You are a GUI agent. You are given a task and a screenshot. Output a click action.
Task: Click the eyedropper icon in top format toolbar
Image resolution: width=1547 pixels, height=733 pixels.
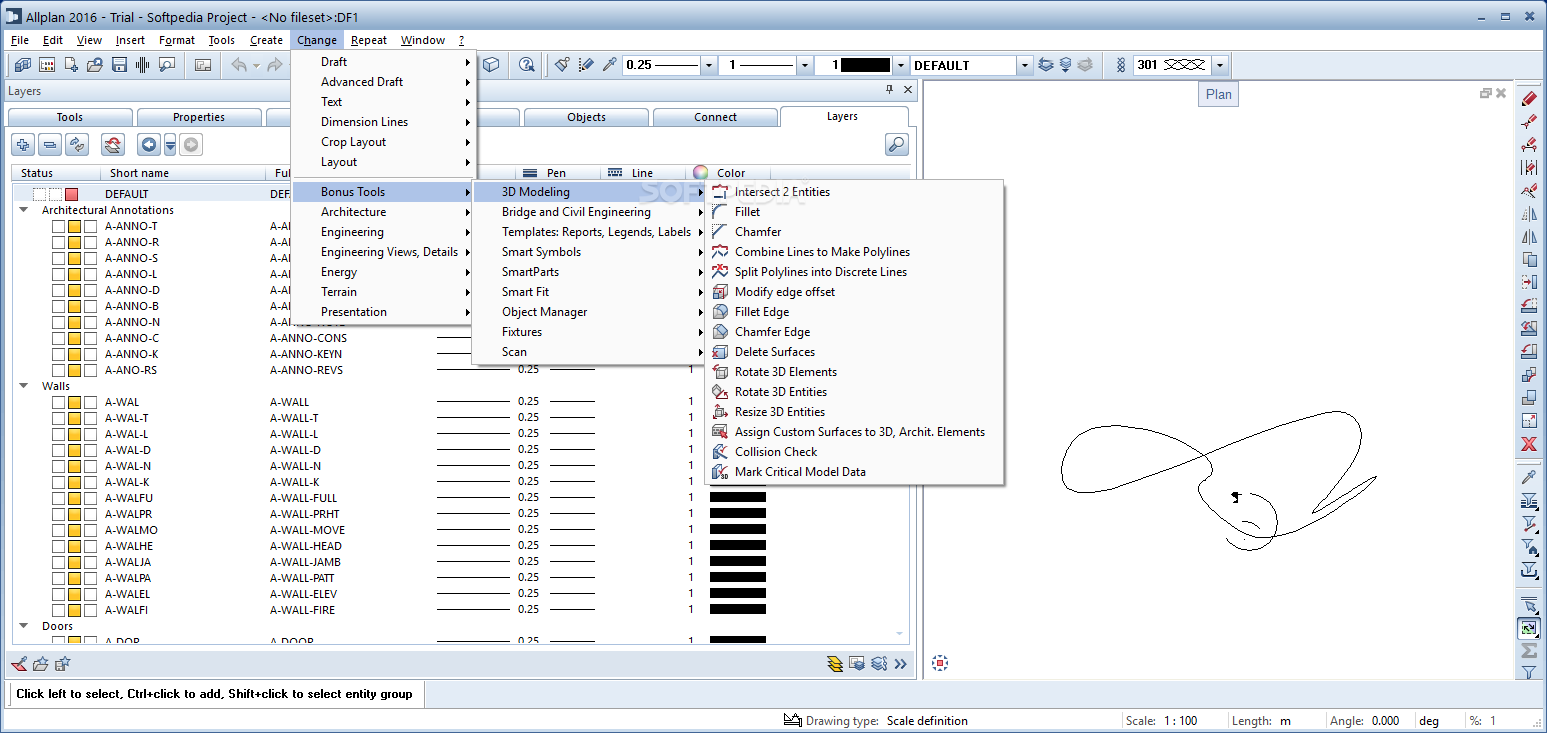[x=609, y=65]
